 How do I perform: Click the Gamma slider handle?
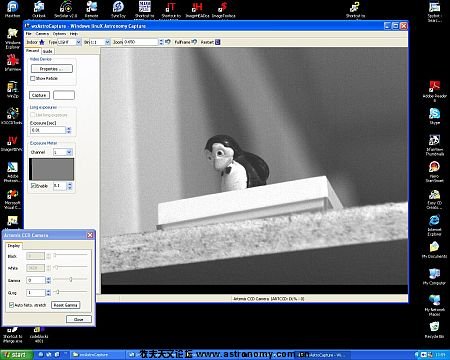[71, 279]
